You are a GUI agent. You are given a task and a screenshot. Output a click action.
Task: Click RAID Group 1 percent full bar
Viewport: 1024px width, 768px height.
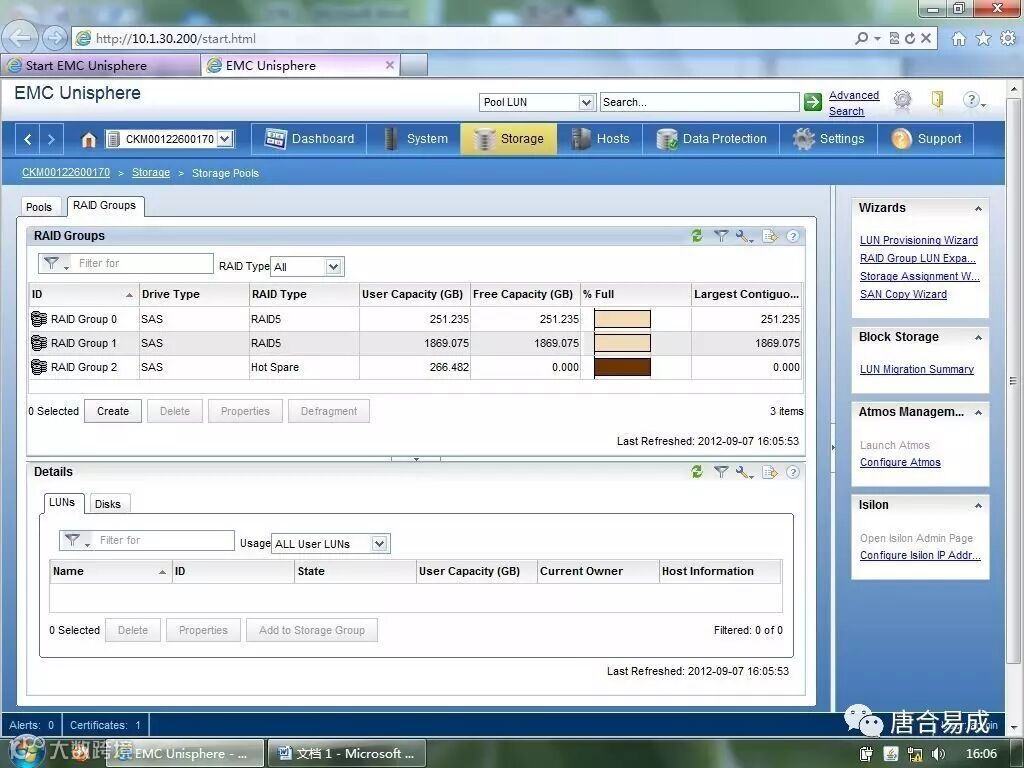pyautogui.click(x=622, y=343)
